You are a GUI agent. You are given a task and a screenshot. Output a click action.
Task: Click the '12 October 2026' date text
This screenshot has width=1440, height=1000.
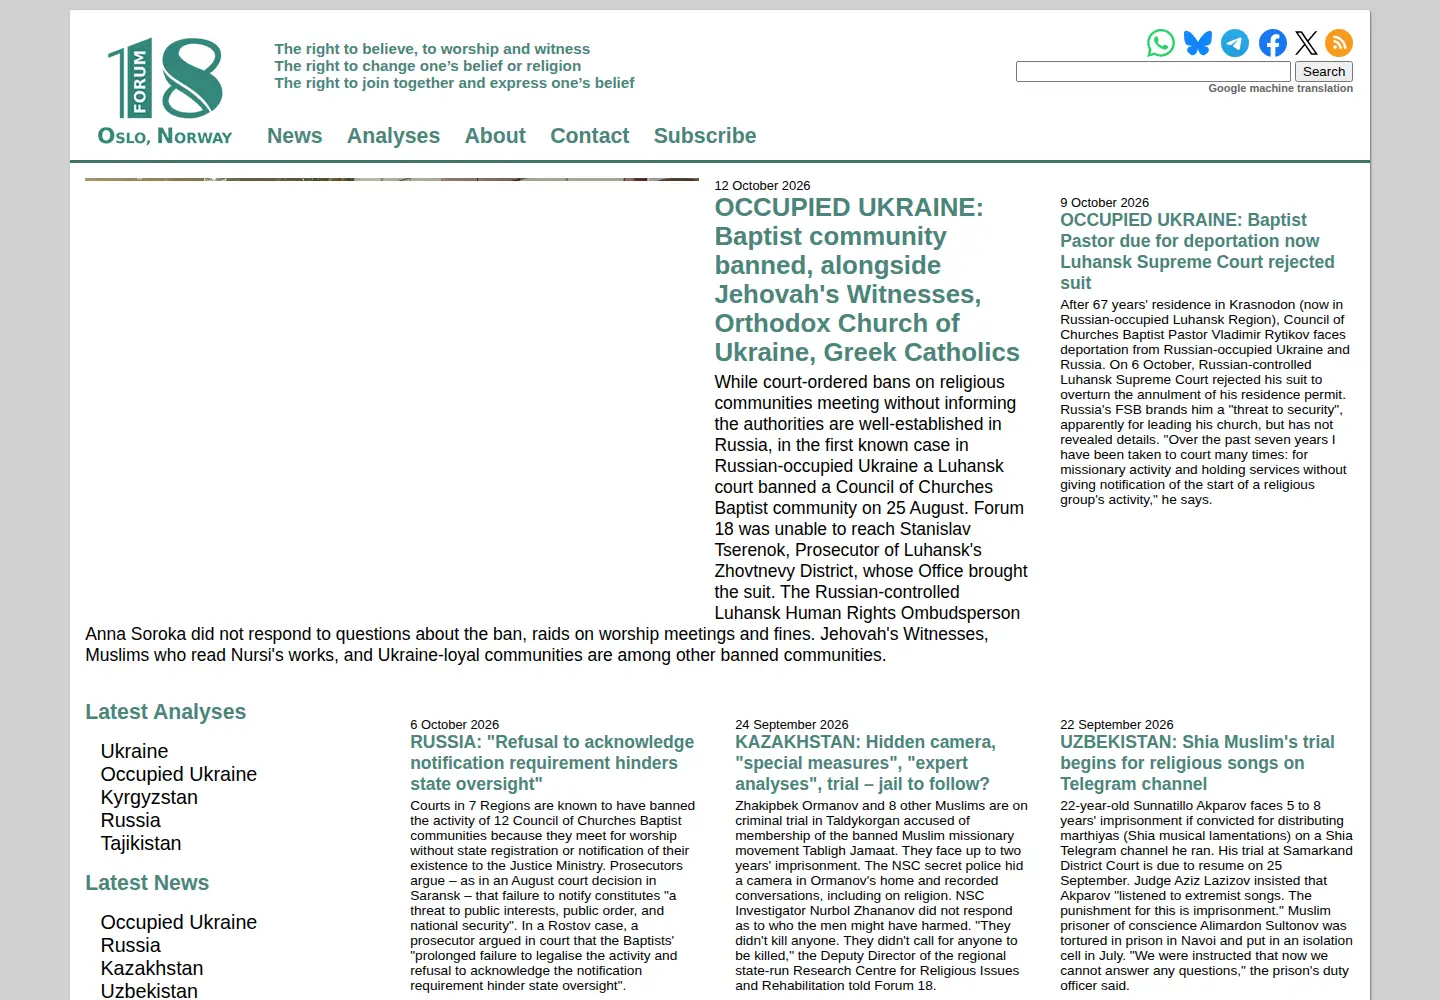762,186
